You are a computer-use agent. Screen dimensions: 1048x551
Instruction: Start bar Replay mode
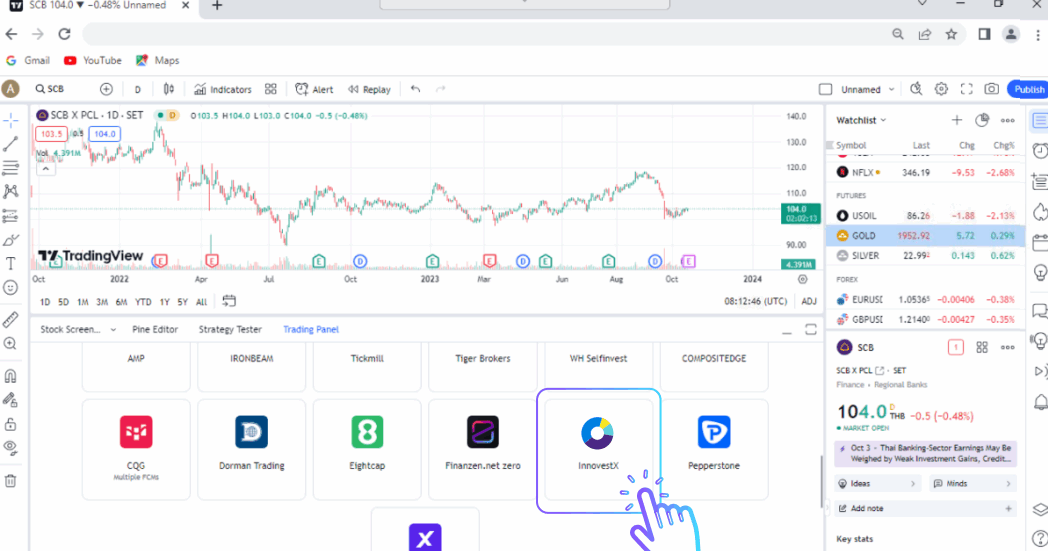369,89
